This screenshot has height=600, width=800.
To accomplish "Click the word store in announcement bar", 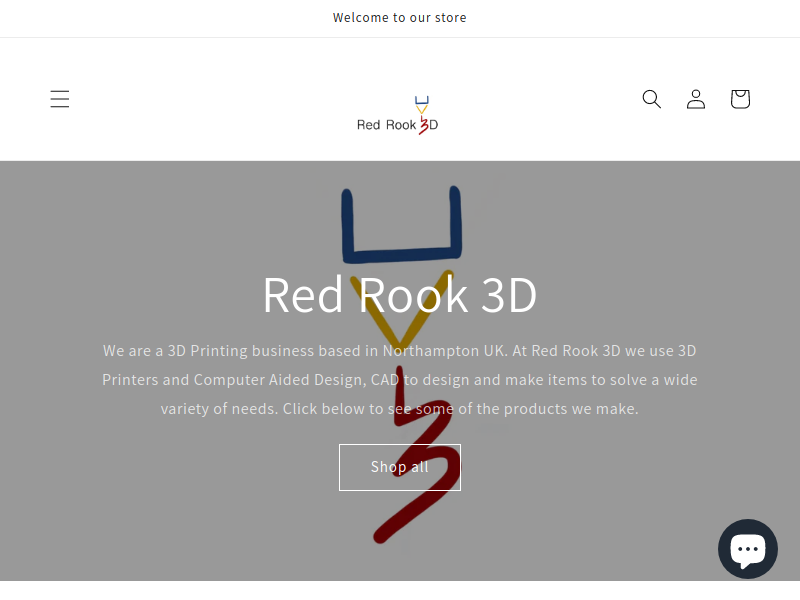I will point(451,18).
